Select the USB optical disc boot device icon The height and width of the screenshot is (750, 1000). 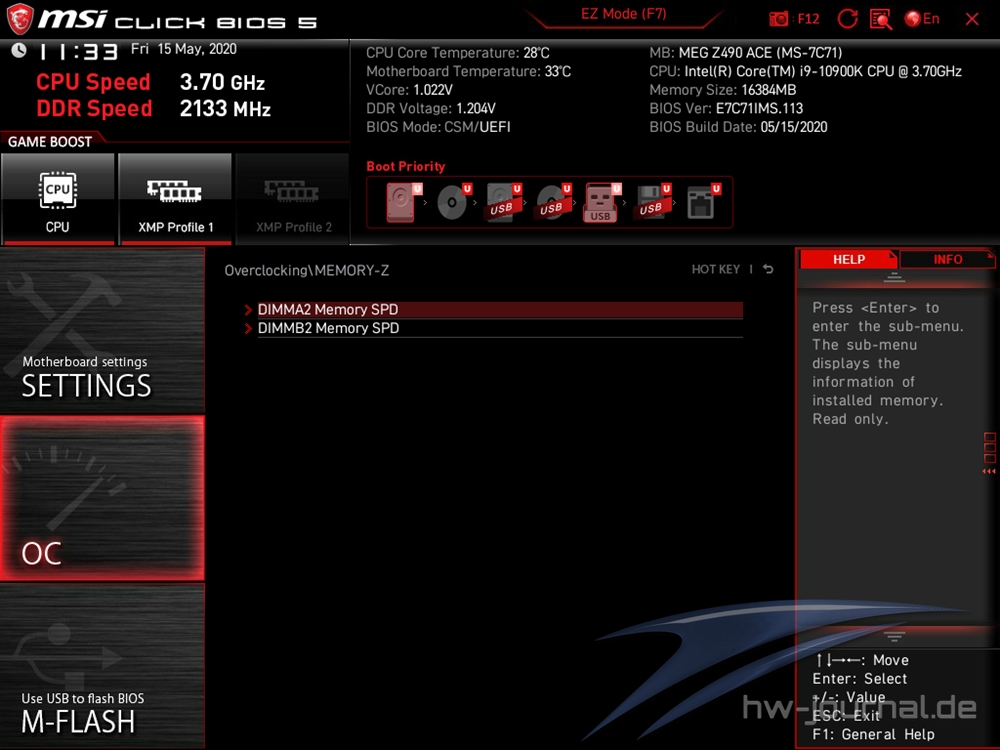point(553,202)
